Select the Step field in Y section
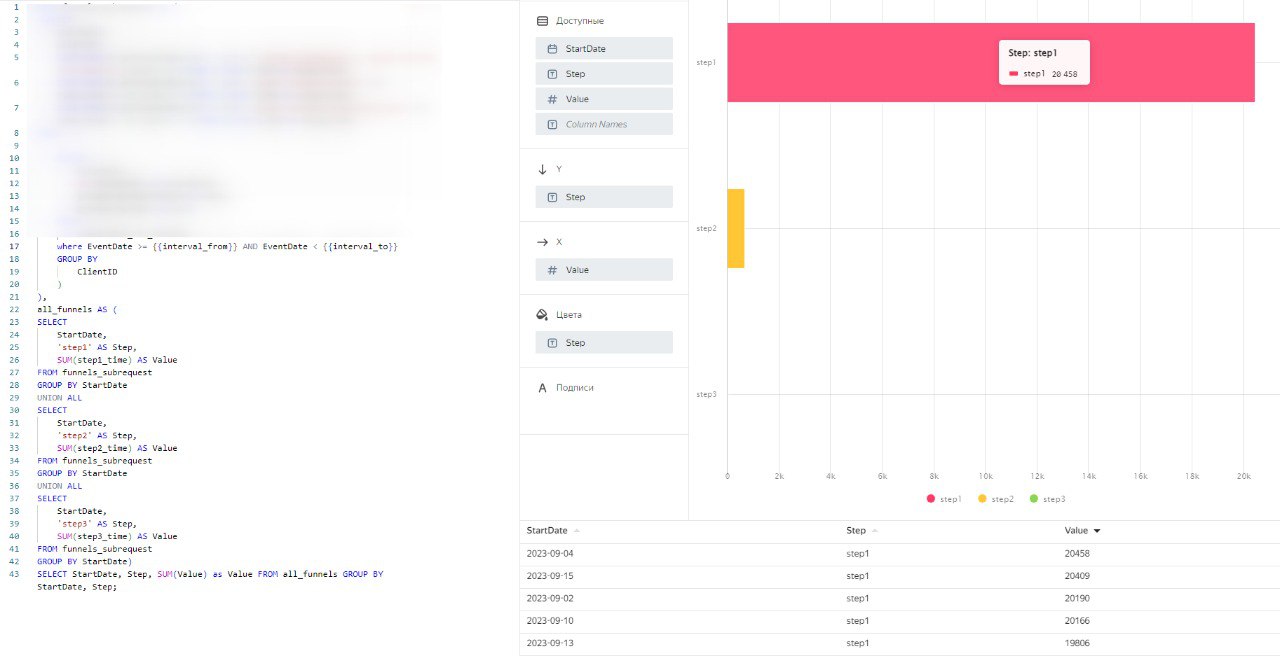Viewport: 1280px width, 656px height. pos(604,197)
